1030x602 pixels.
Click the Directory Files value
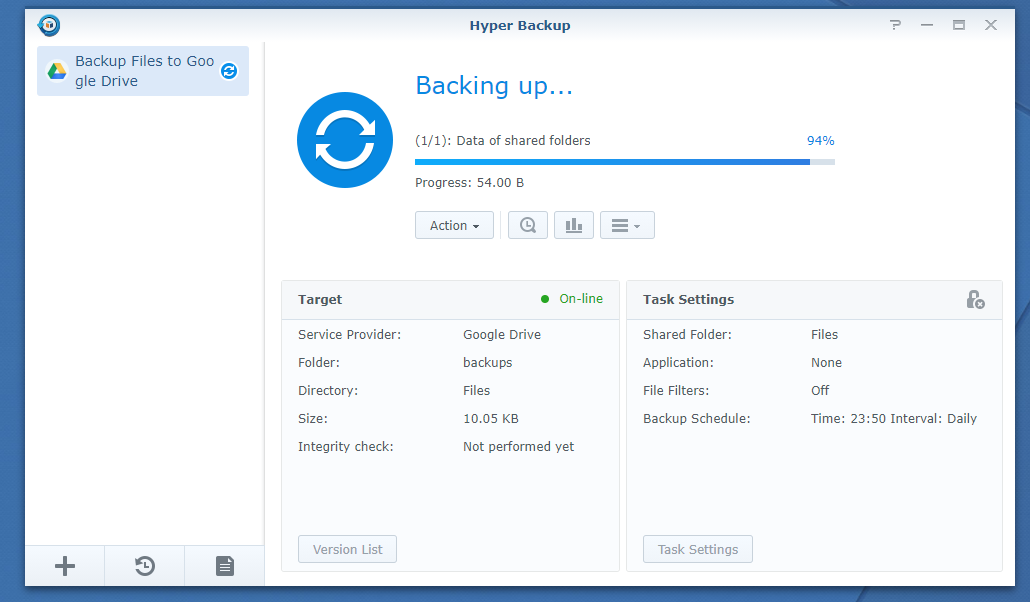476,390
